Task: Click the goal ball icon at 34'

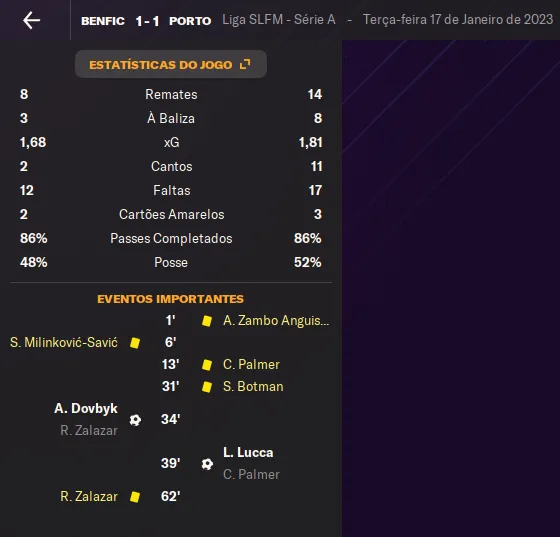Action: tap(135, 420)
